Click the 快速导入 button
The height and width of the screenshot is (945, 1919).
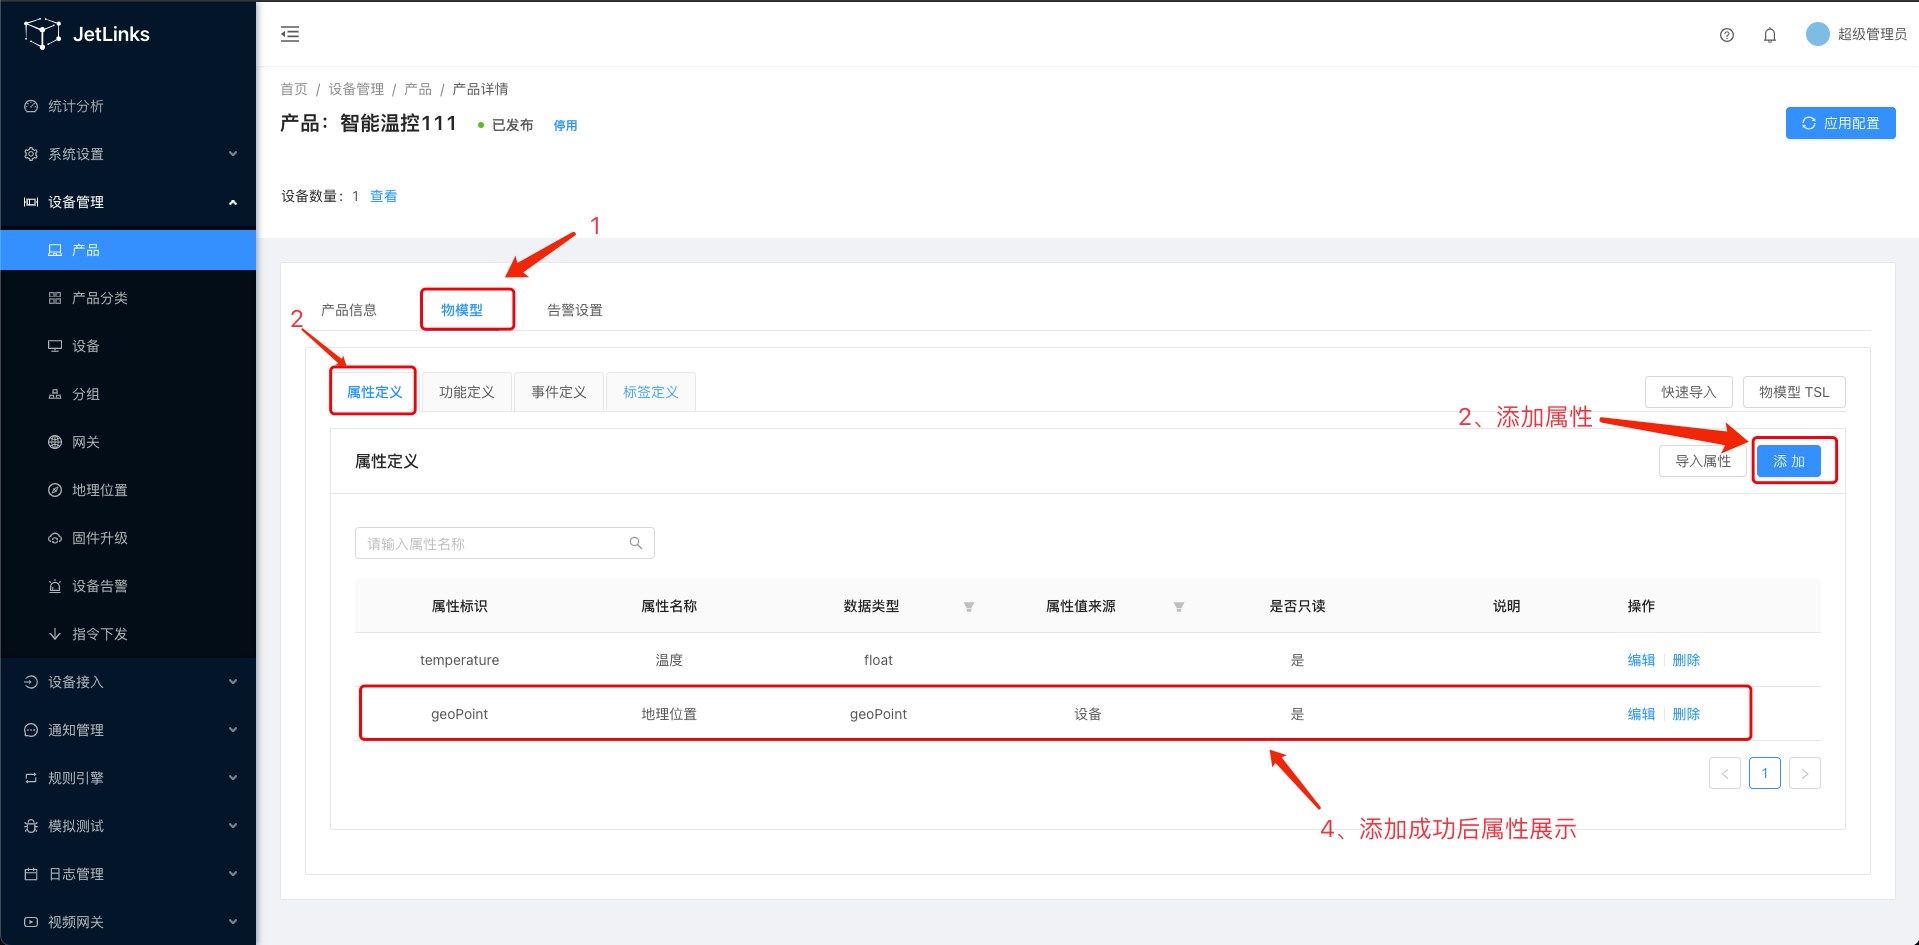(x=1689, y=392)
